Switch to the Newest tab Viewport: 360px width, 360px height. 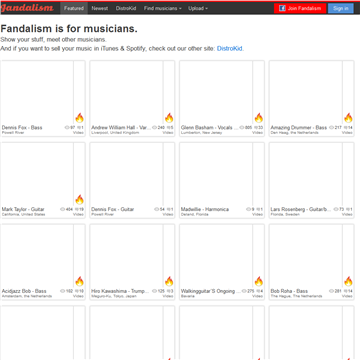pos(100,8)
